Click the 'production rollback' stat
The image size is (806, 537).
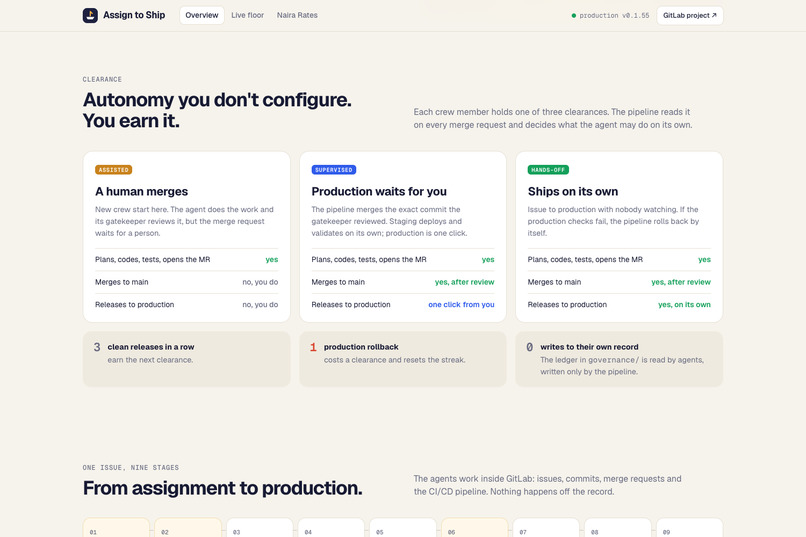[361, 347]
